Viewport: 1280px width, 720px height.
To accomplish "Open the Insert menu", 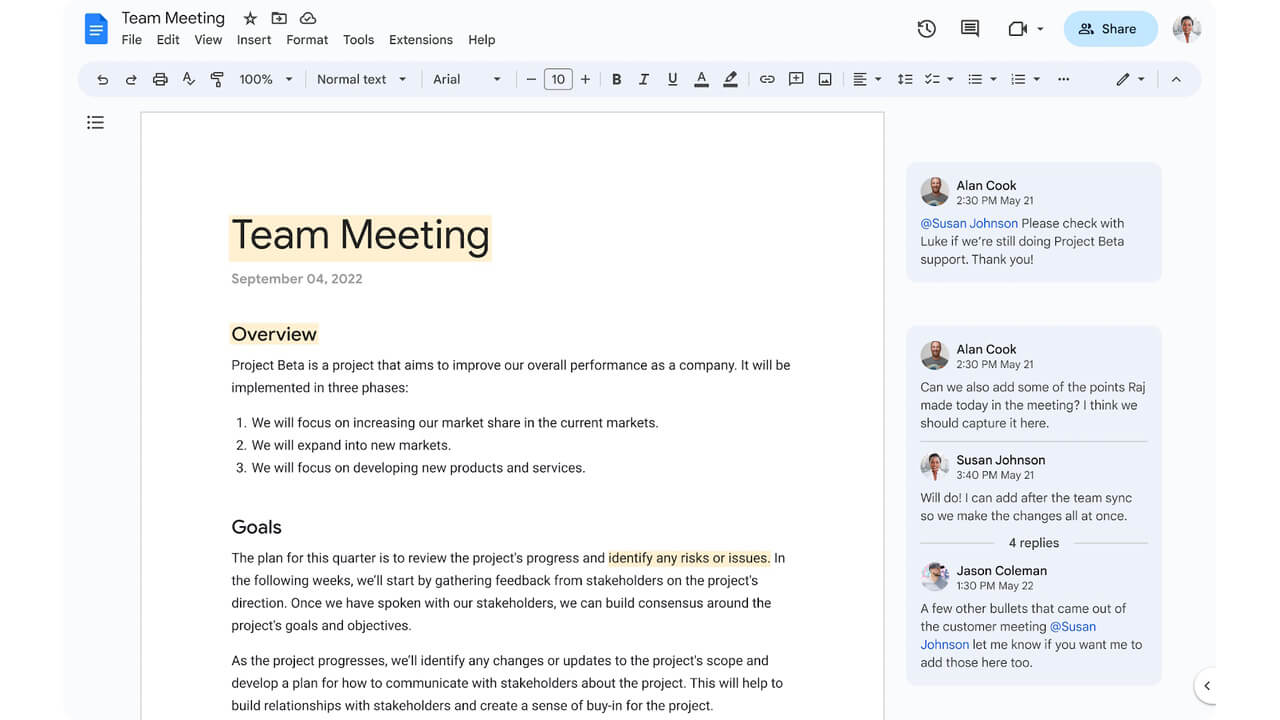I will point(254,40).
